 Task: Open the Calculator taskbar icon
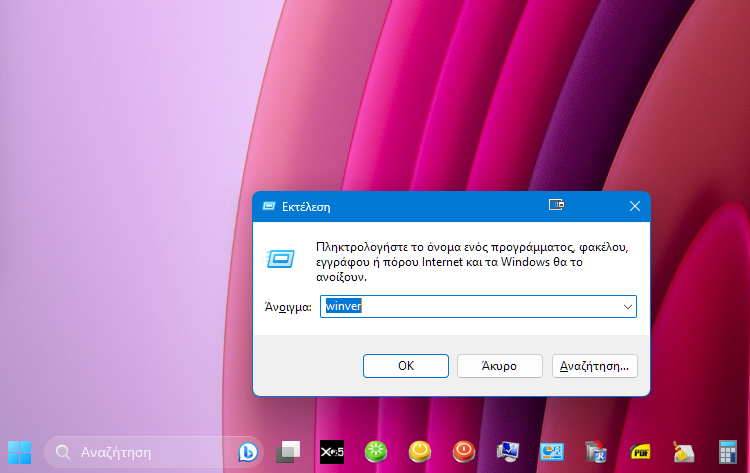(x=728, y=452)
